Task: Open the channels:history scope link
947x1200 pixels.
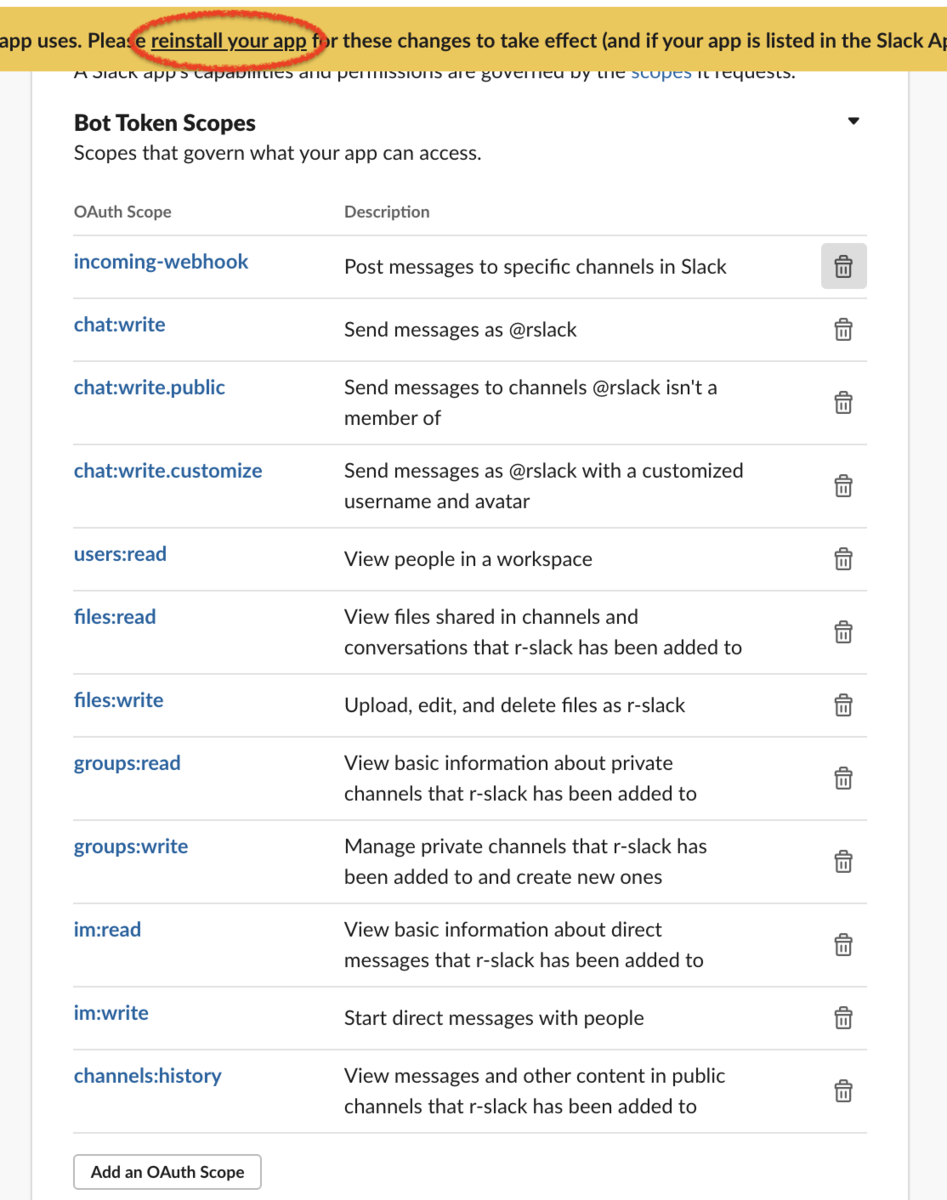Action: point(148,1076)
